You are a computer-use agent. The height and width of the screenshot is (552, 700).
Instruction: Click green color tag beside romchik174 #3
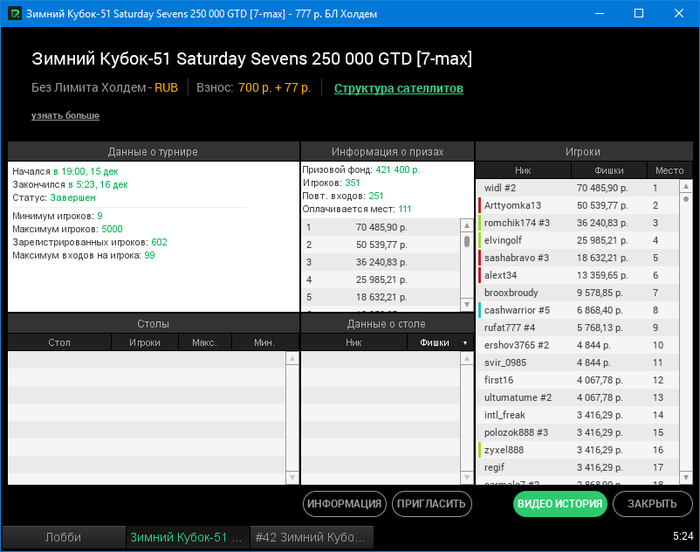coord(479,223)
